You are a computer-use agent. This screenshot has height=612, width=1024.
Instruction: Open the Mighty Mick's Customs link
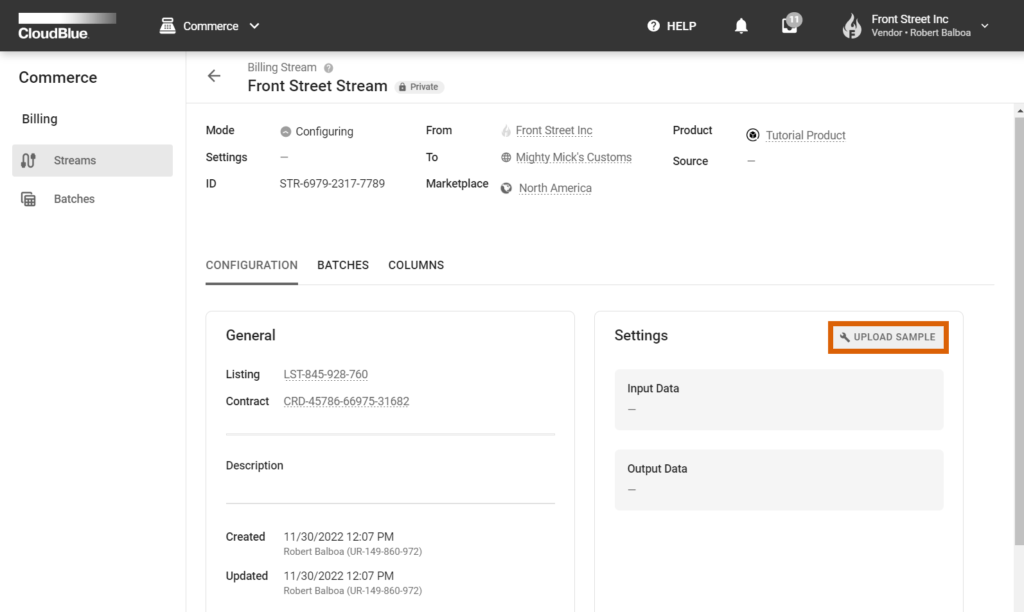coord(573,157)
